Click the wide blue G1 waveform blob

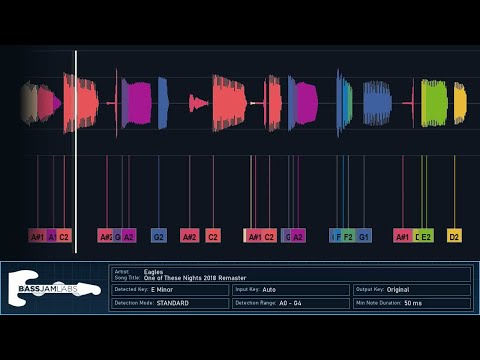(377, 103)
